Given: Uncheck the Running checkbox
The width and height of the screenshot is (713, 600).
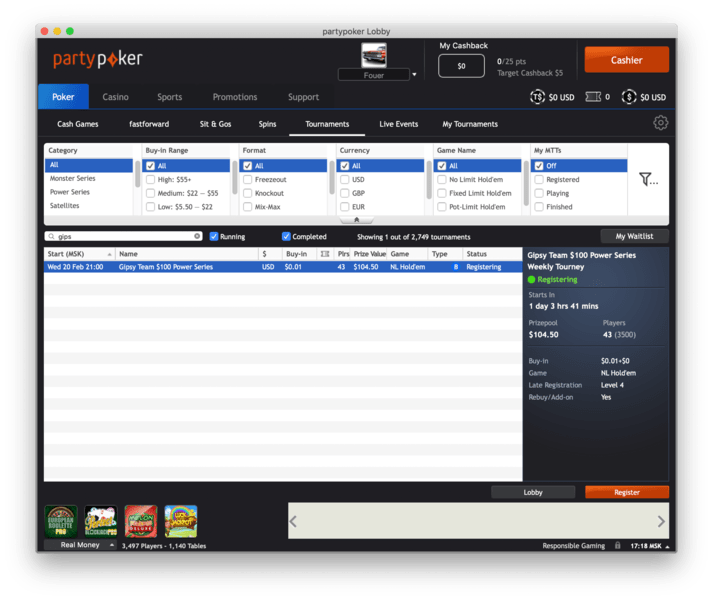Looking at the screenshot, I should 214,237.
